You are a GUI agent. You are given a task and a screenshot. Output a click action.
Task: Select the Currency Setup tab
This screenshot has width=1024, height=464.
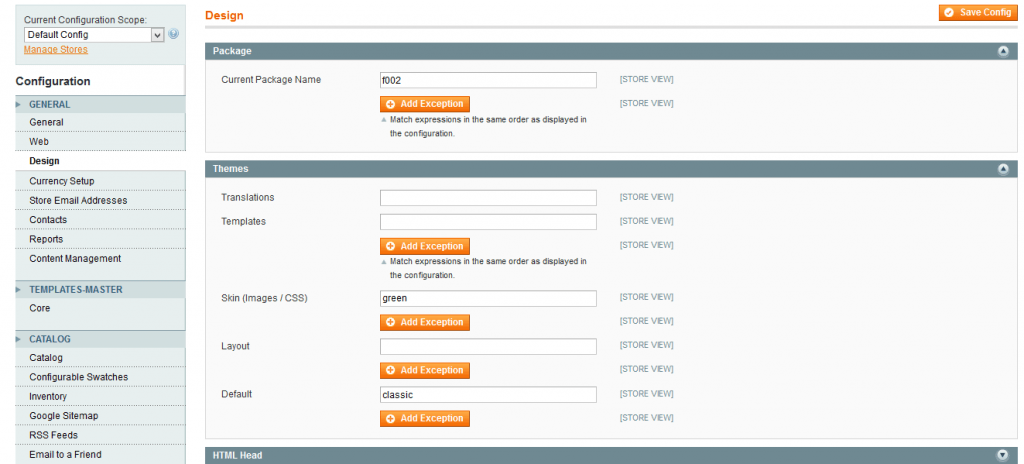pyautogui.click(x=61, y=181)
